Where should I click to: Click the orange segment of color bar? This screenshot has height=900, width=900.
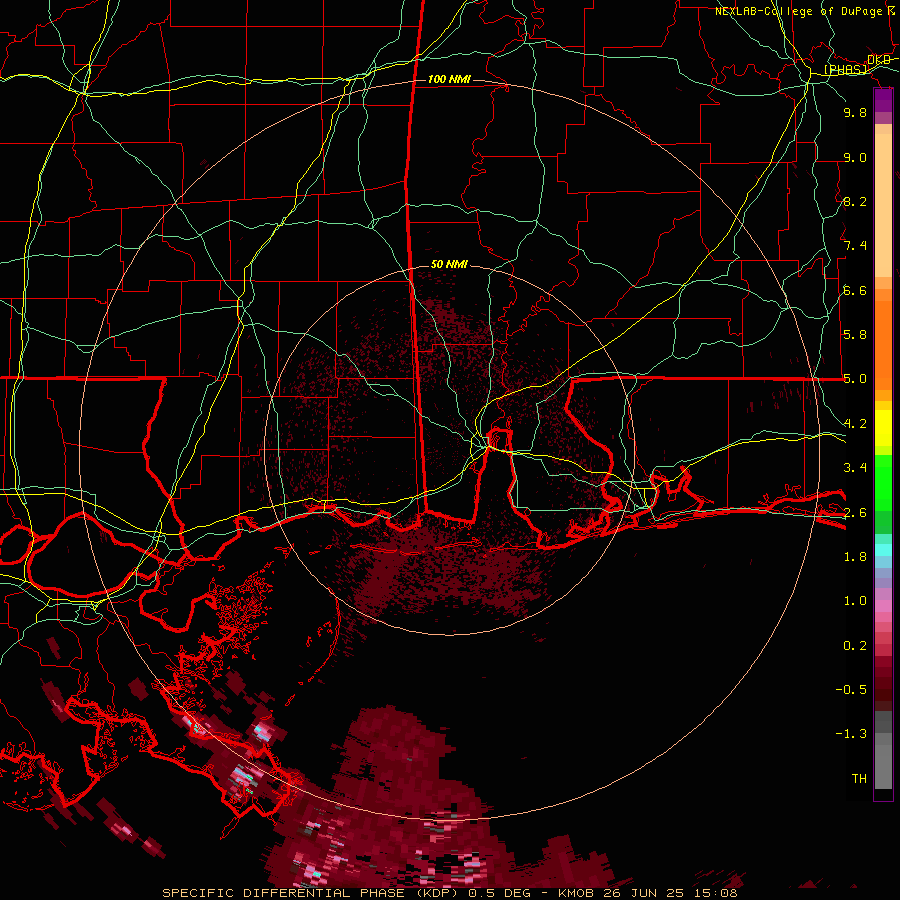tap(883, 344)
